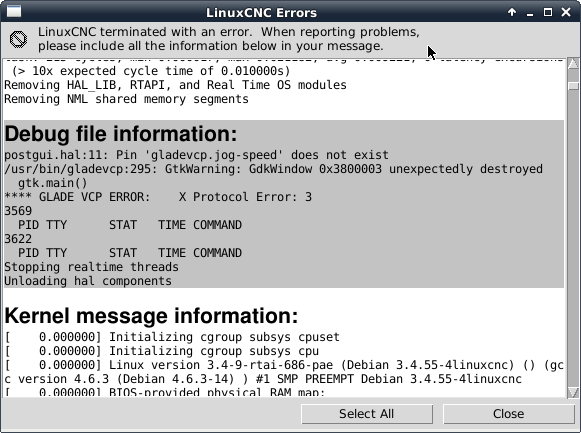Click the 'Debug file information:' heading

121,134
